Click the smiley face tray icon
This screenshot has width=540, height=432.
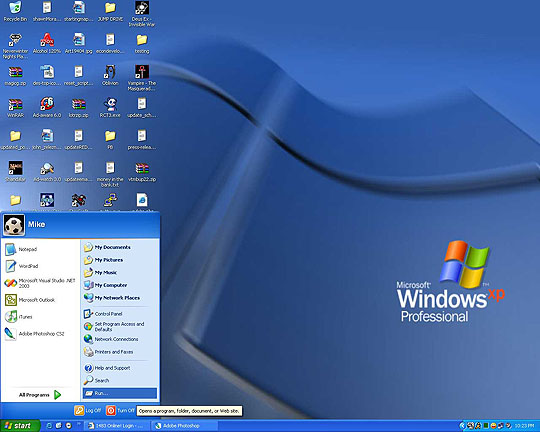tap(493, 426)
